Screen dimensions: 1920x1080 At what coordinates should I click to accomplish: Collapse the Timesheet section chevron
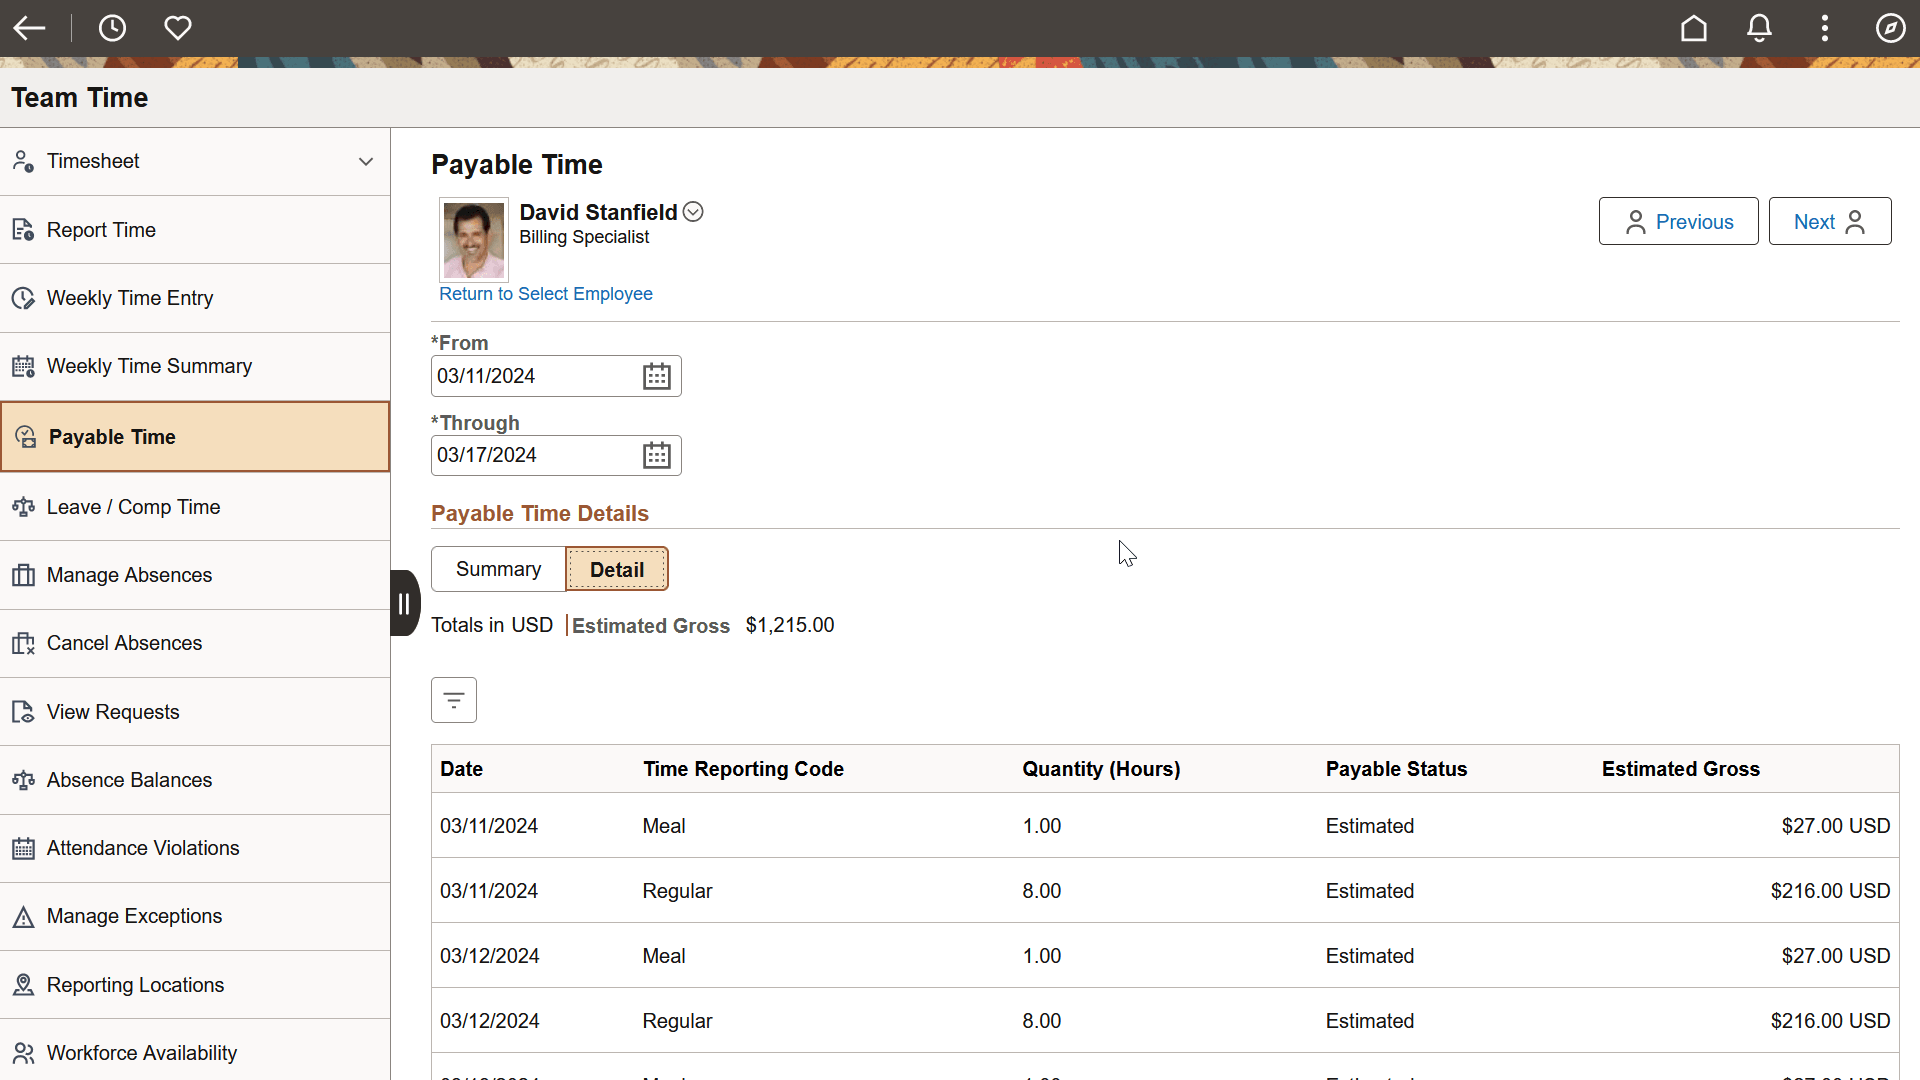pyautogui.click(x=366, y=161)
